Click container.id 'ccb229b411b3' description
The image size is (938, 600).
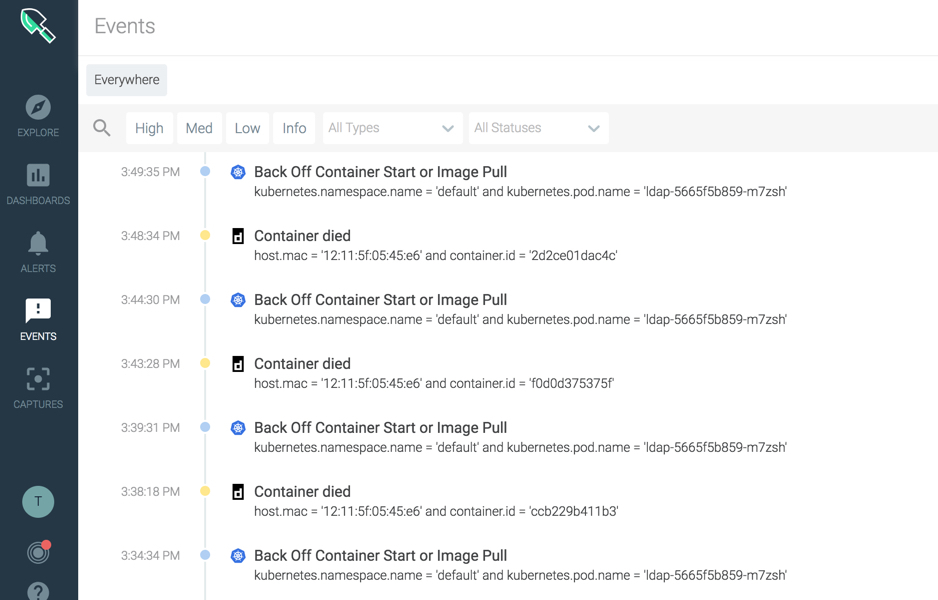click(436, 511)
